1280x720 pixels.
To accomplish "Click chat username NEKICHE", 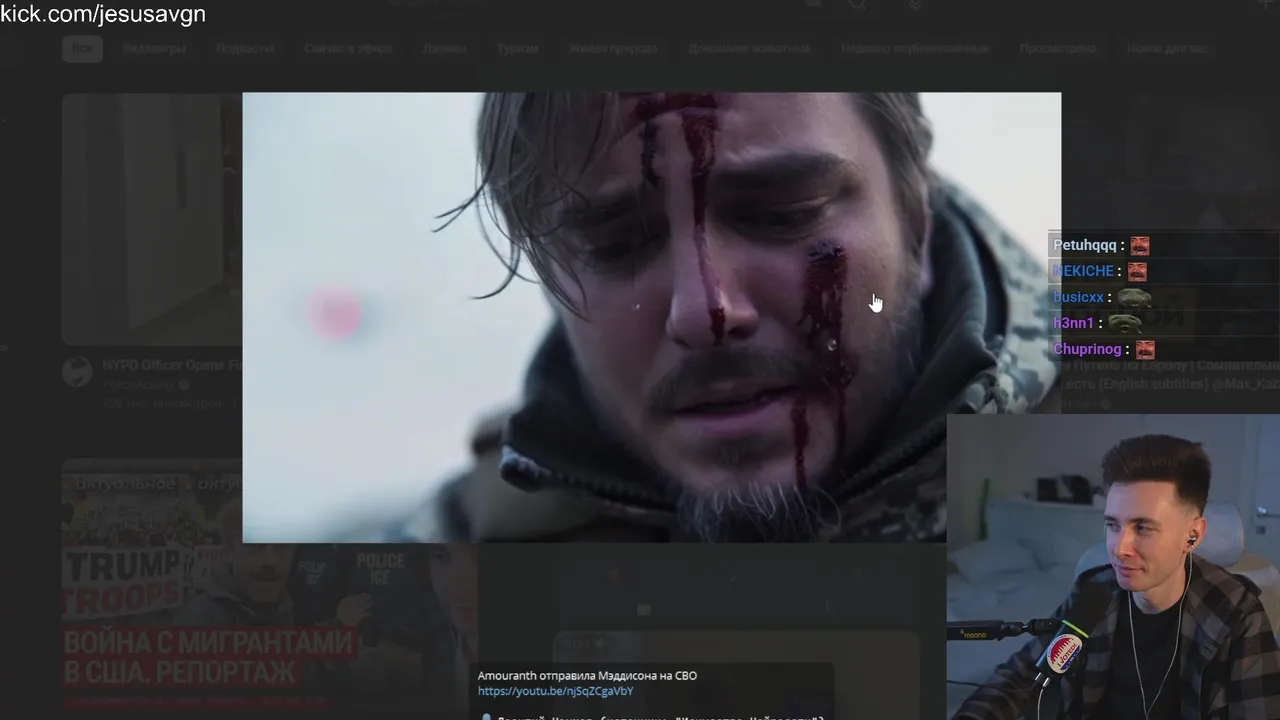I will (1083, 271).
